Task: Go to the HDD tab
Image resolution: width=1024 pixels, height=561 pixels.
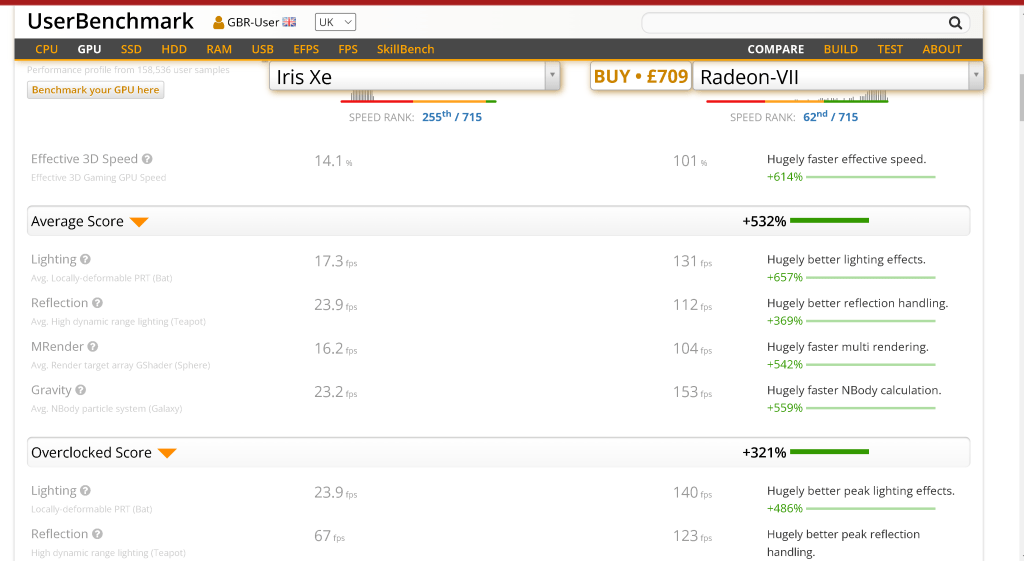Action: click(x=174, y=49)
